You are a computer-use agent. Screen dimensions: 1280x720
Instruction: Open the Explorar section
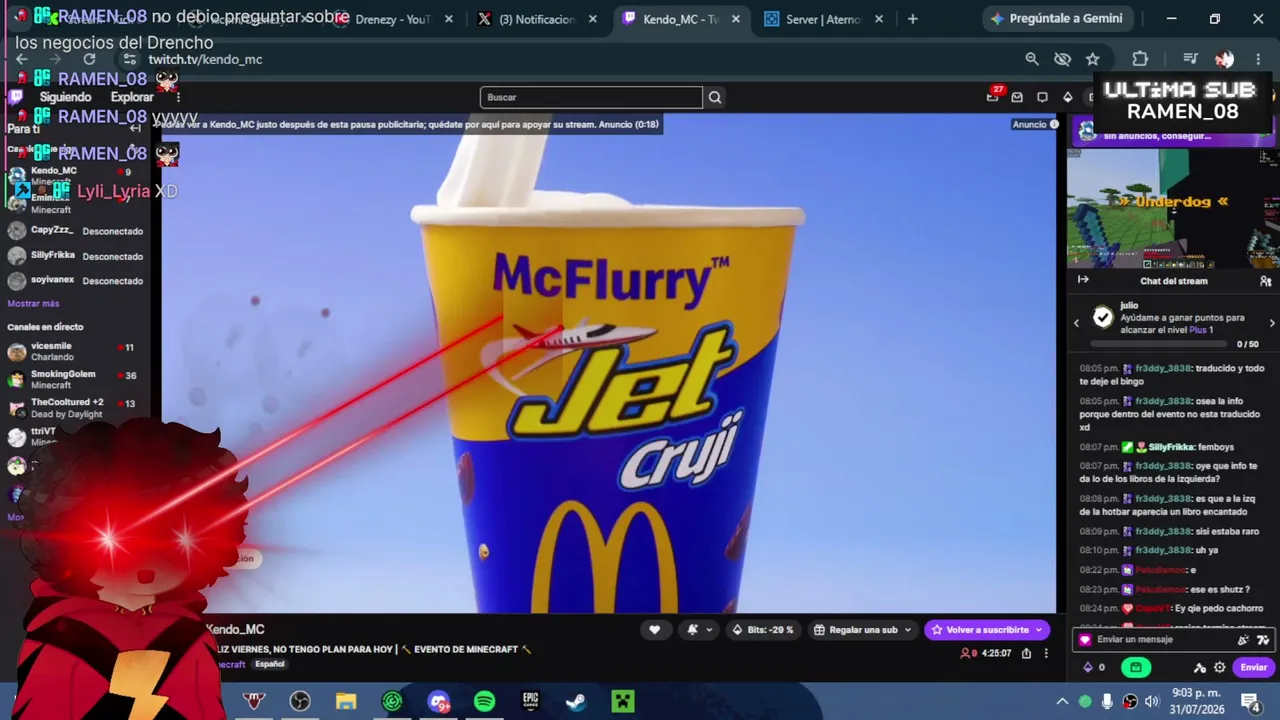[132, 97]
